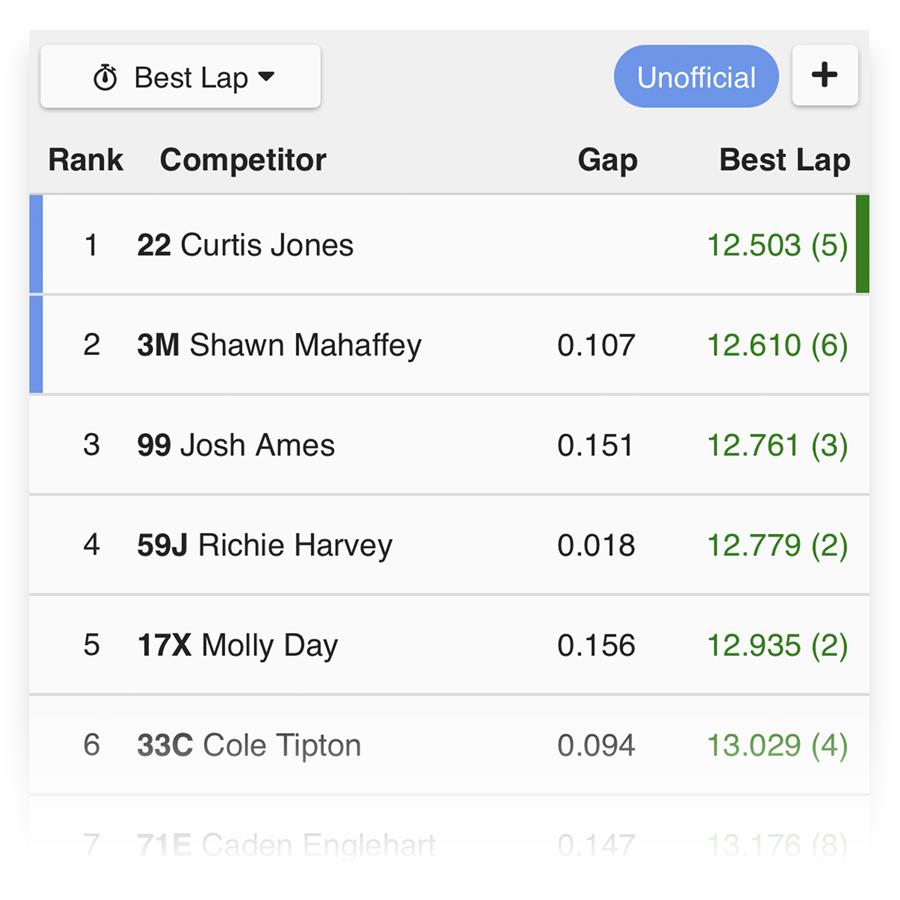Click the Best Lap column header
Image resolution: width=900 pixels, height=900 pixels.
785,160
